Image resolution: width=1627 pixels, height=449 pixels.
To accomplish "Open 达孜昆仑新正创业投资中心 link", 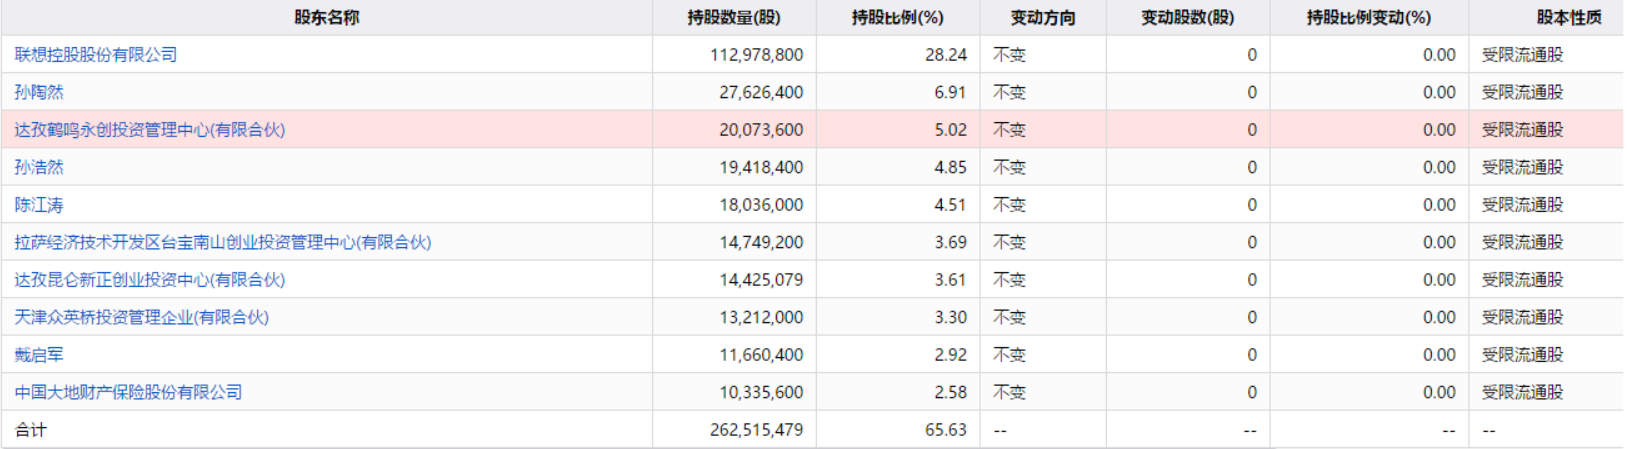I will 150,280.
